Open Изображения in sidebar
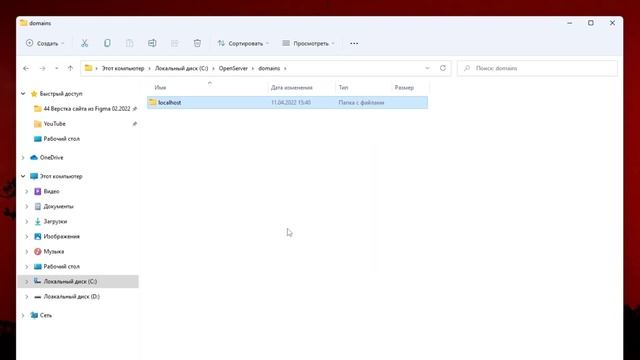640x360 pixels. click(62, 237)
